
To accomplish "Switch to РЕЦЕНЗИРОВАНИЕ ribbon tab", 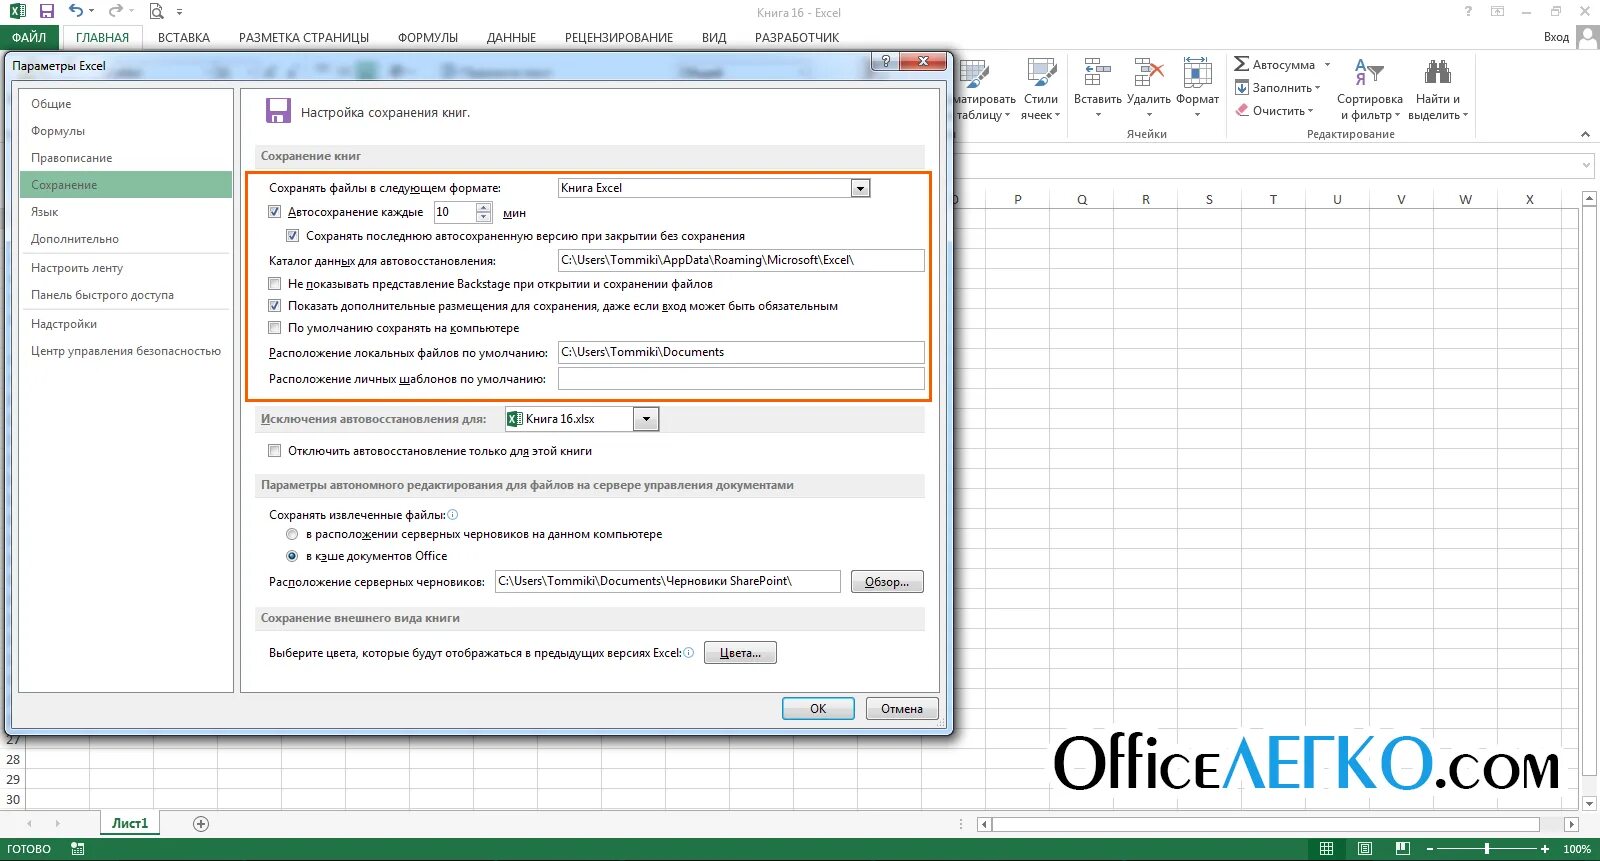I will [619, 37].
